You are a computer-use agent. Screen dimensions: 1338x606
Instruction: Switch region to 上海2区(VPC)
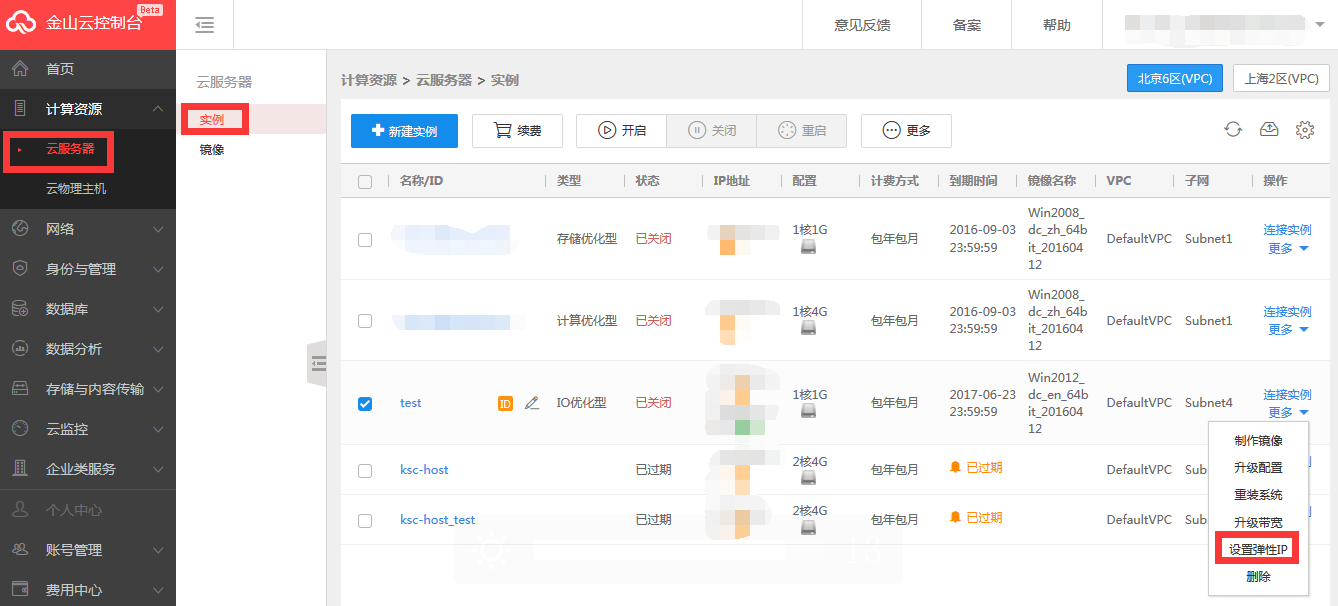pos(1280,79)
